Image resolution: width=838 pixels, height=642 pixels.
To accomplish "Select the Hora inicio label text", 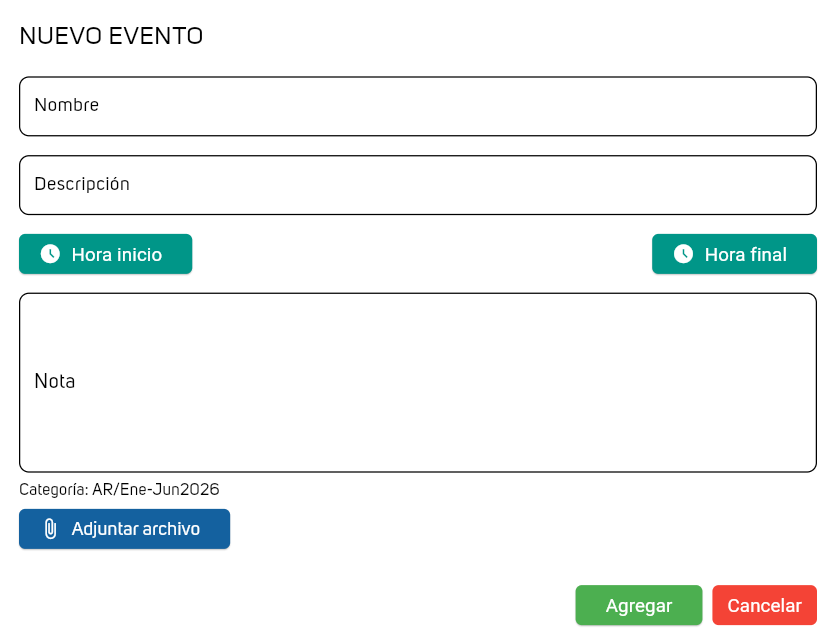I will click(116, 255).
